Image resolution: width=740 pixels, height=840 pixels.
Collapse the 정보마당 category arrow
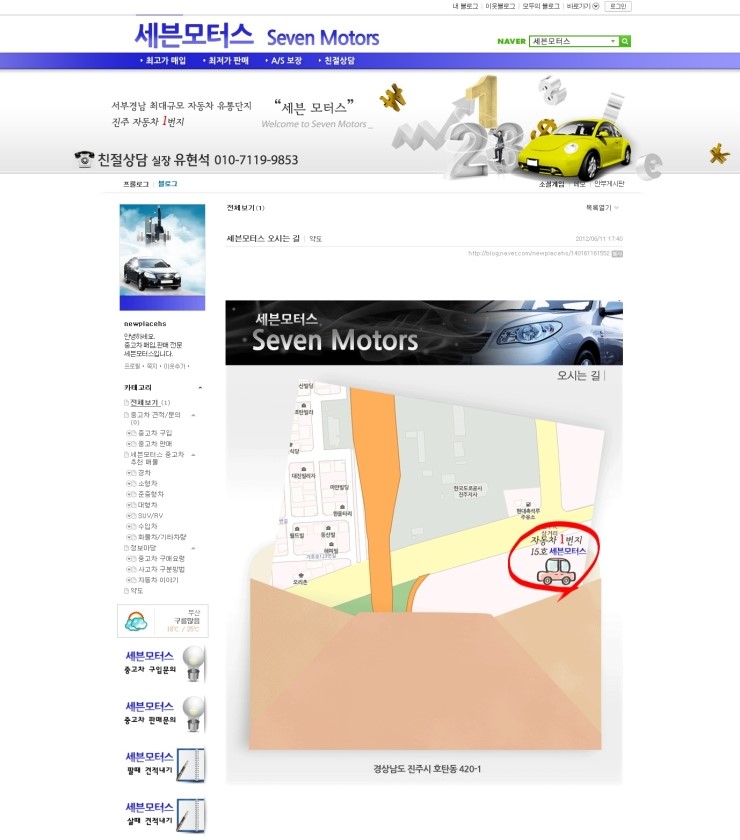193,548
